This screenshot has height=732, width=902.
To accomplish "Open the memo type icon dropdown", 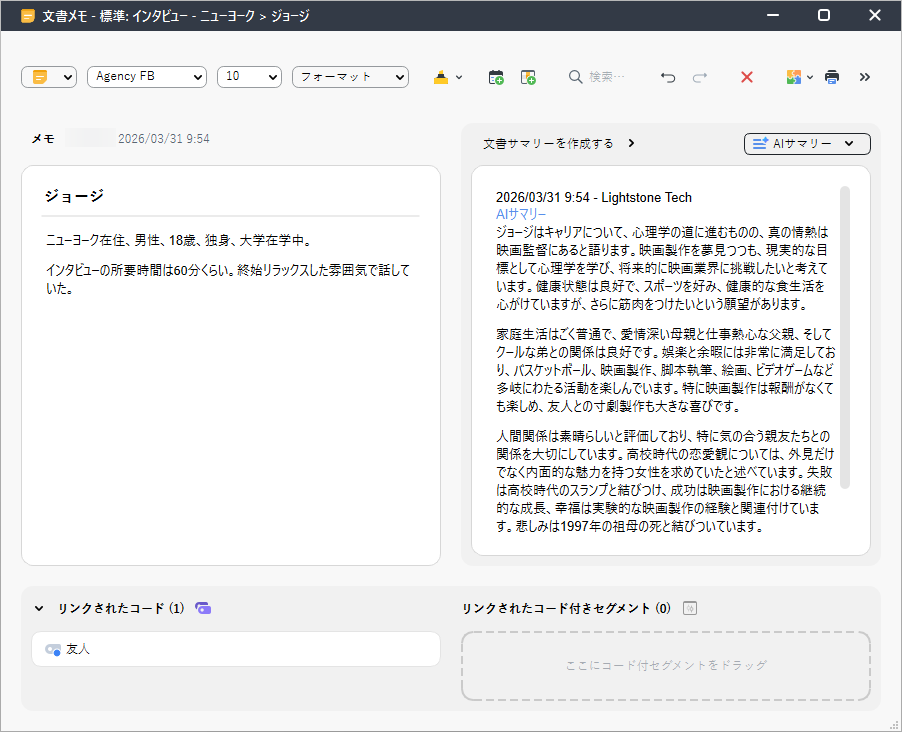I will click(49, 77).
